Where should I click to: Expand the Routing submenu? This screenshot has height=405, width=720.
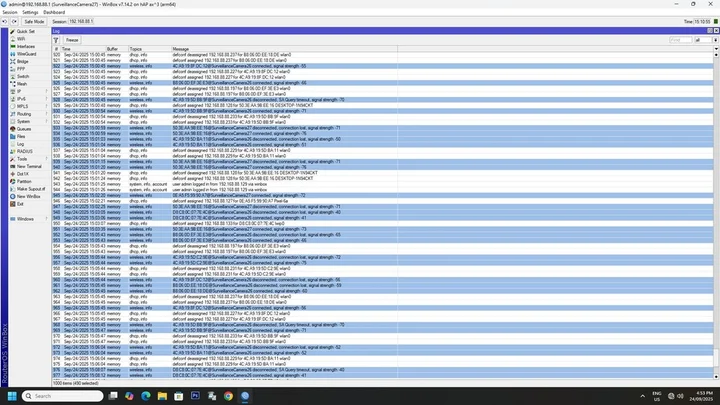click(46, 114)
